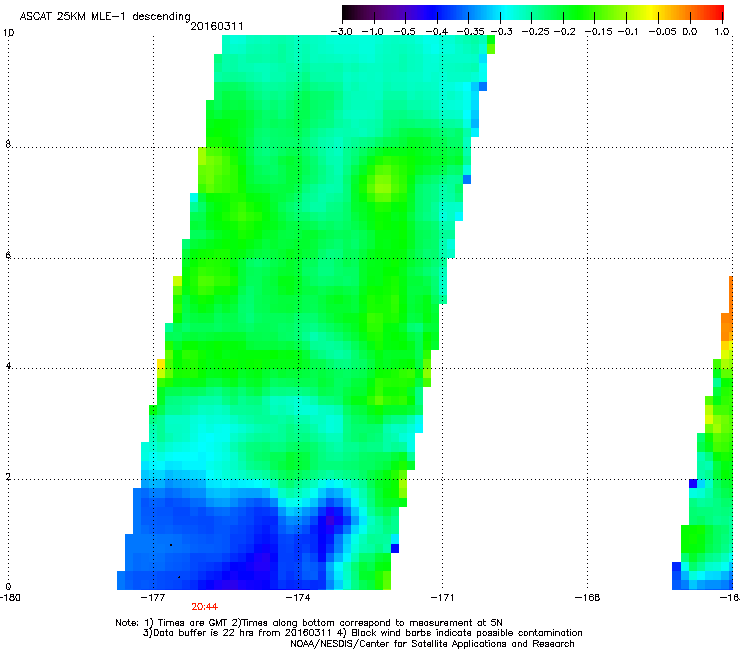Image resolution: width=740 pixels, height=650 pixels.
Task: Click the color bar label 0.0
Action: [690, 32]
